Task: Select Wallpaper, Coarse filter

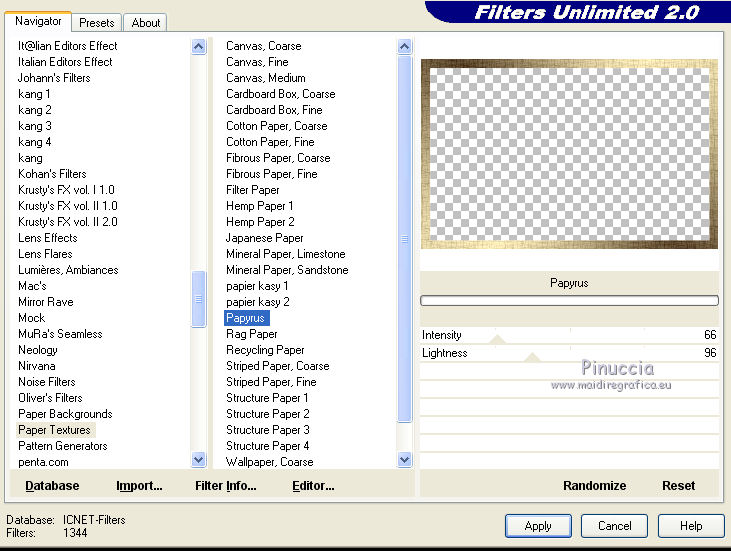Action: point(269,462)
